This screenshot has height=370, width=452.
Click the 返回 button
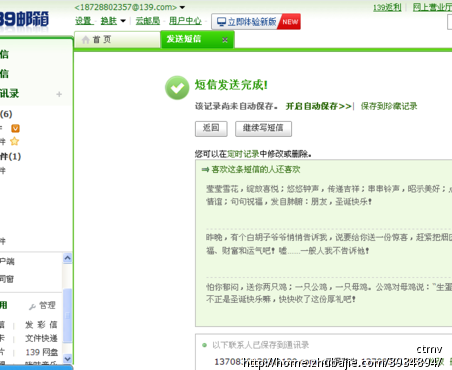click(x=211, y=128)
